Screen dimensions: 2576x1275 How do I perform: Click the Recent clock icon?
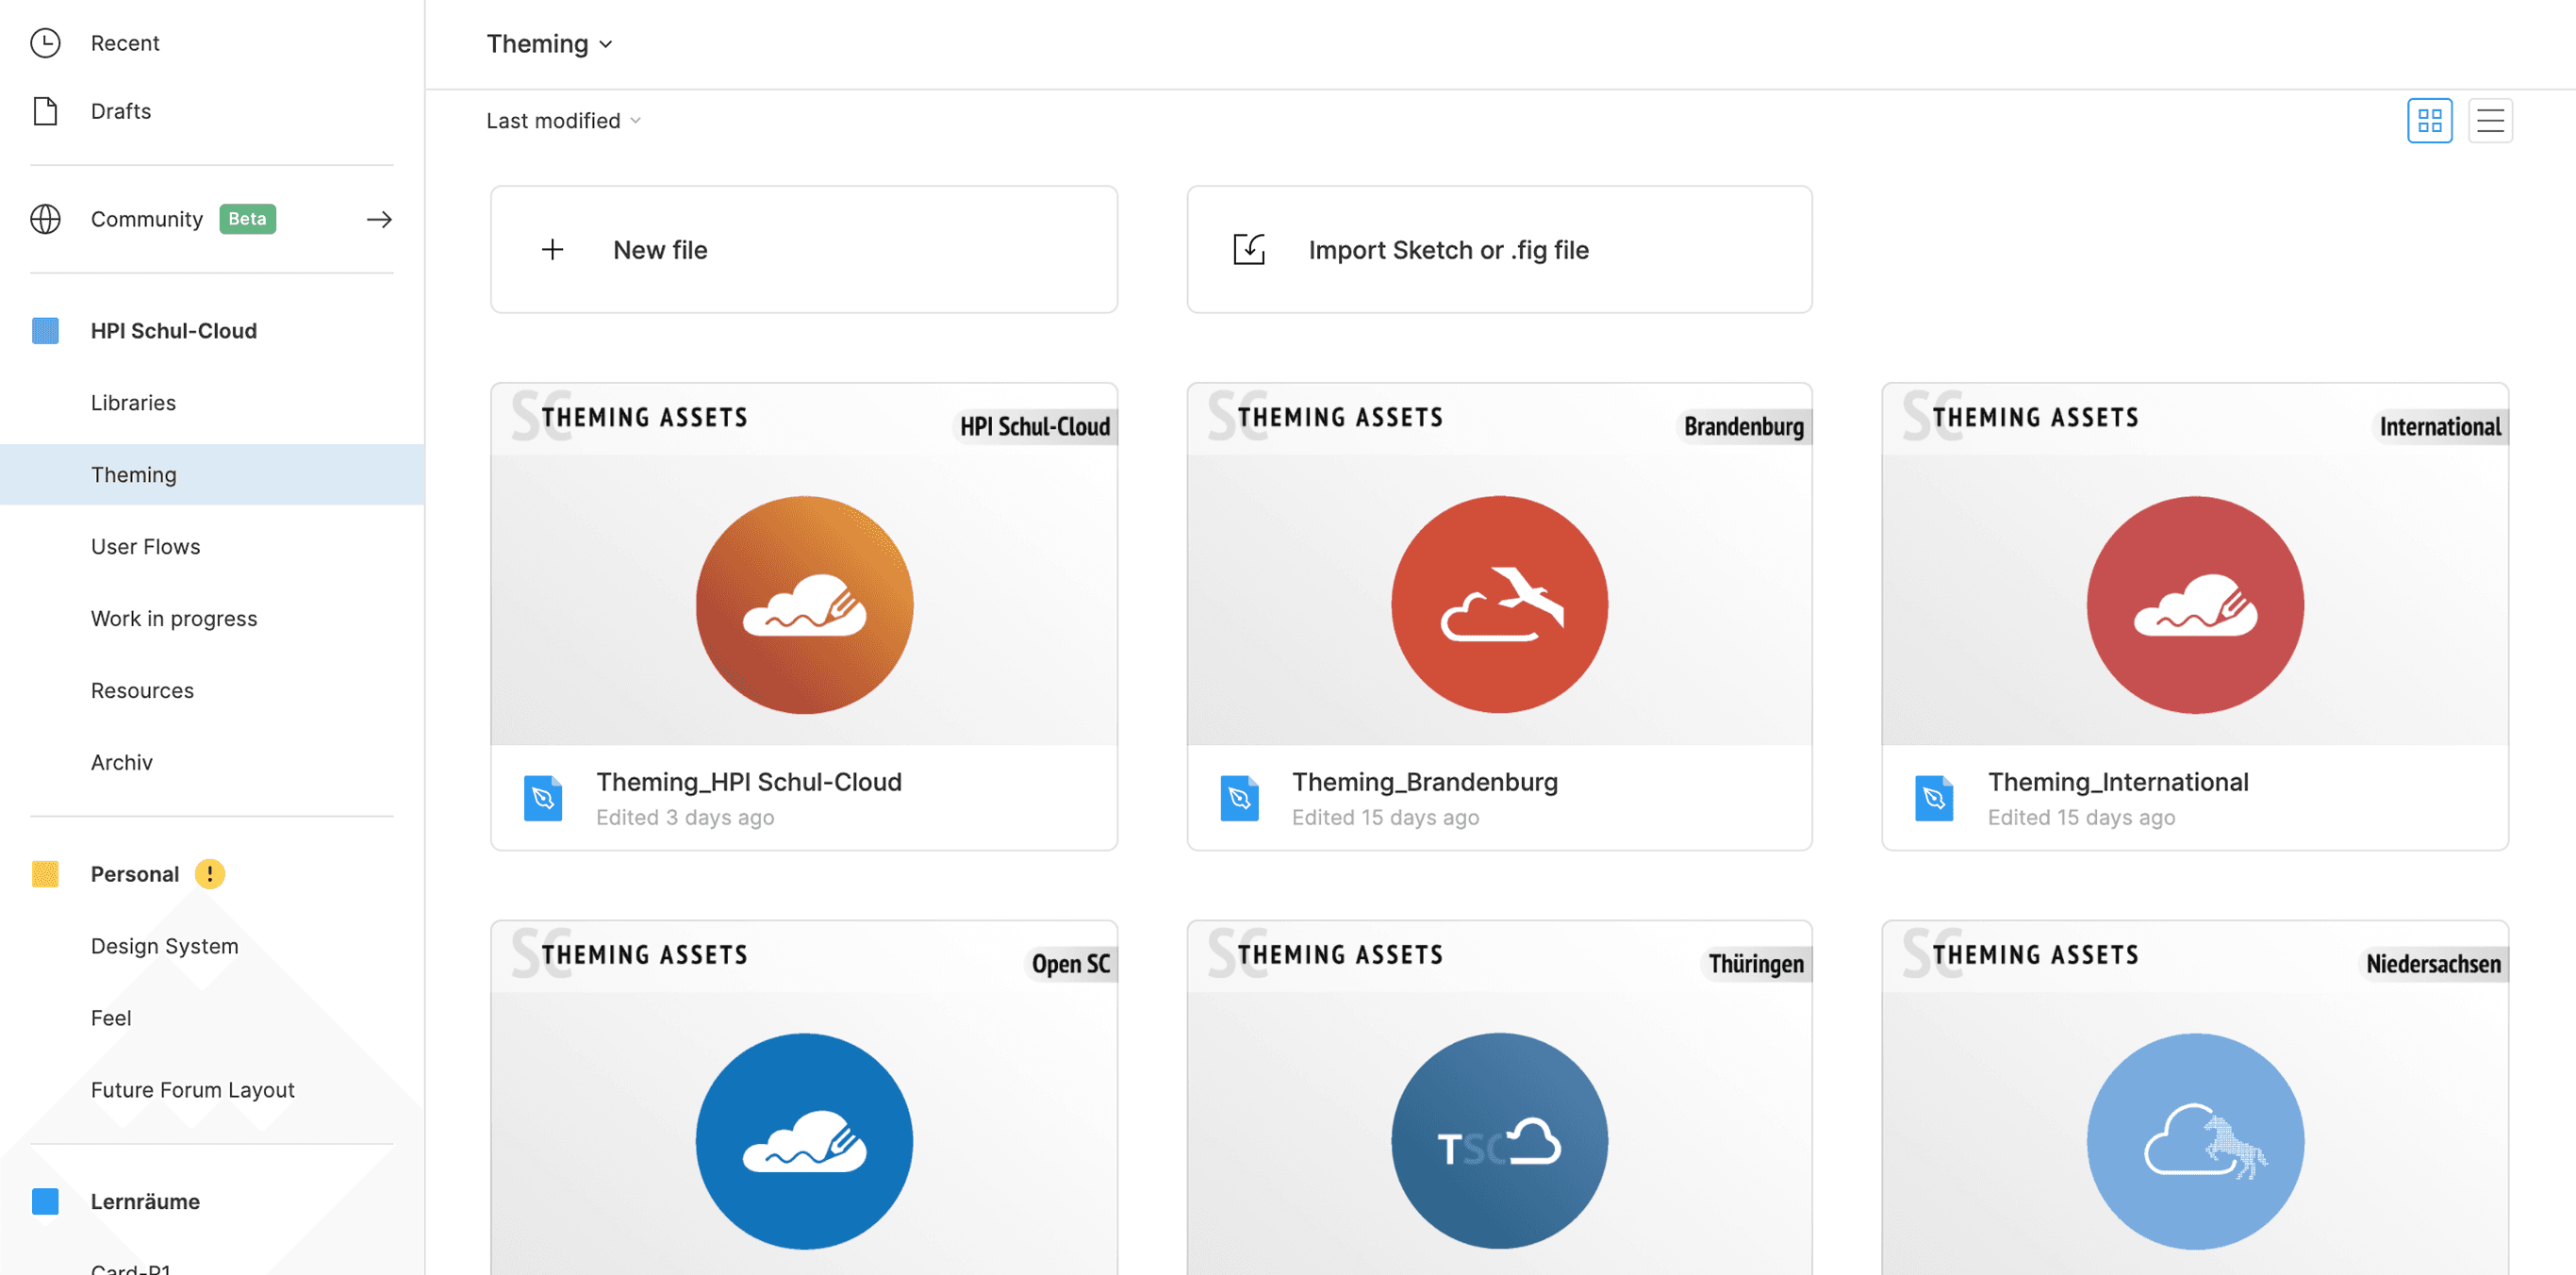coord(45,43)
